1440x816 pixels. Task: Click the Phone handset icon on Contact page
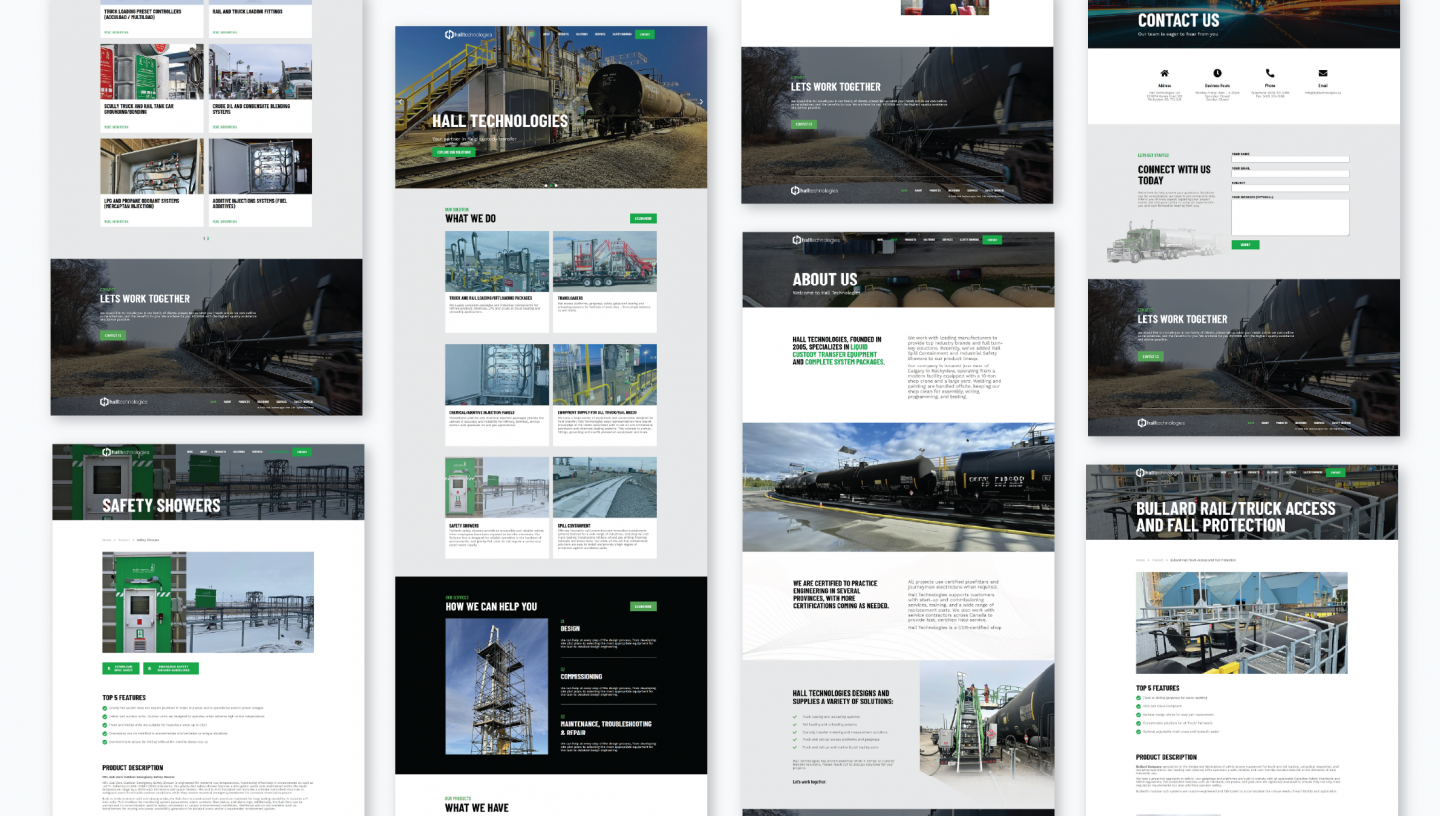(x=1270, y=73)
